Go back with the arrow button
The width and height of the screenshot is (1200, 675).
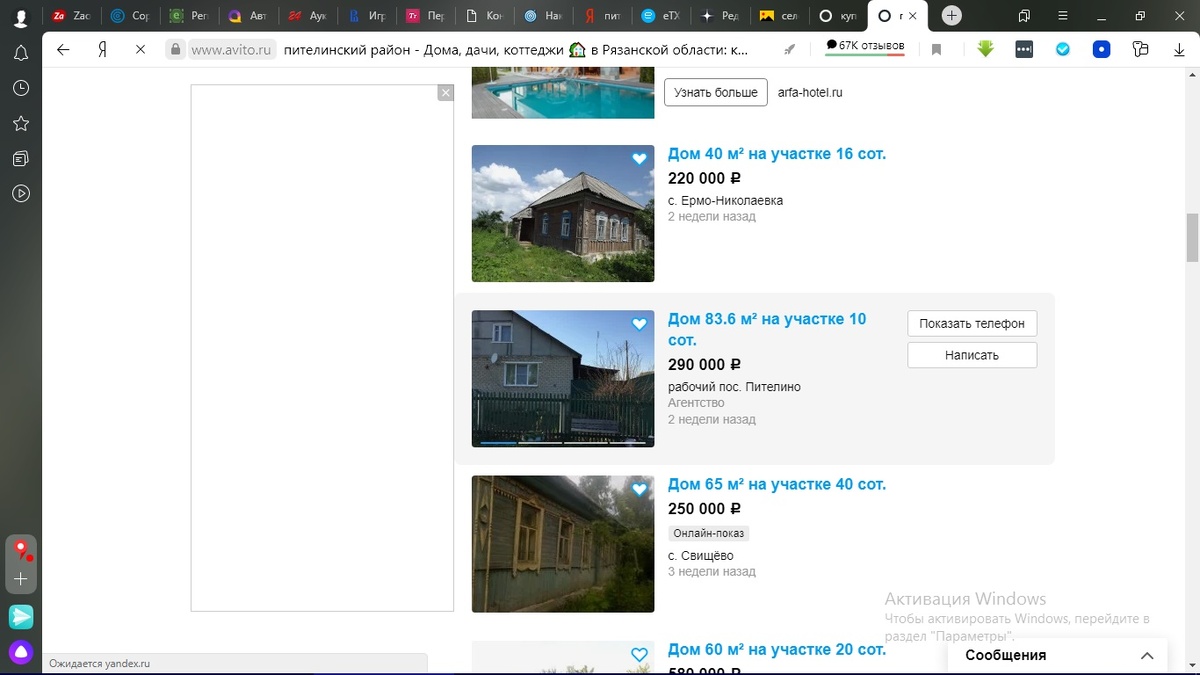tap(63, 49)
